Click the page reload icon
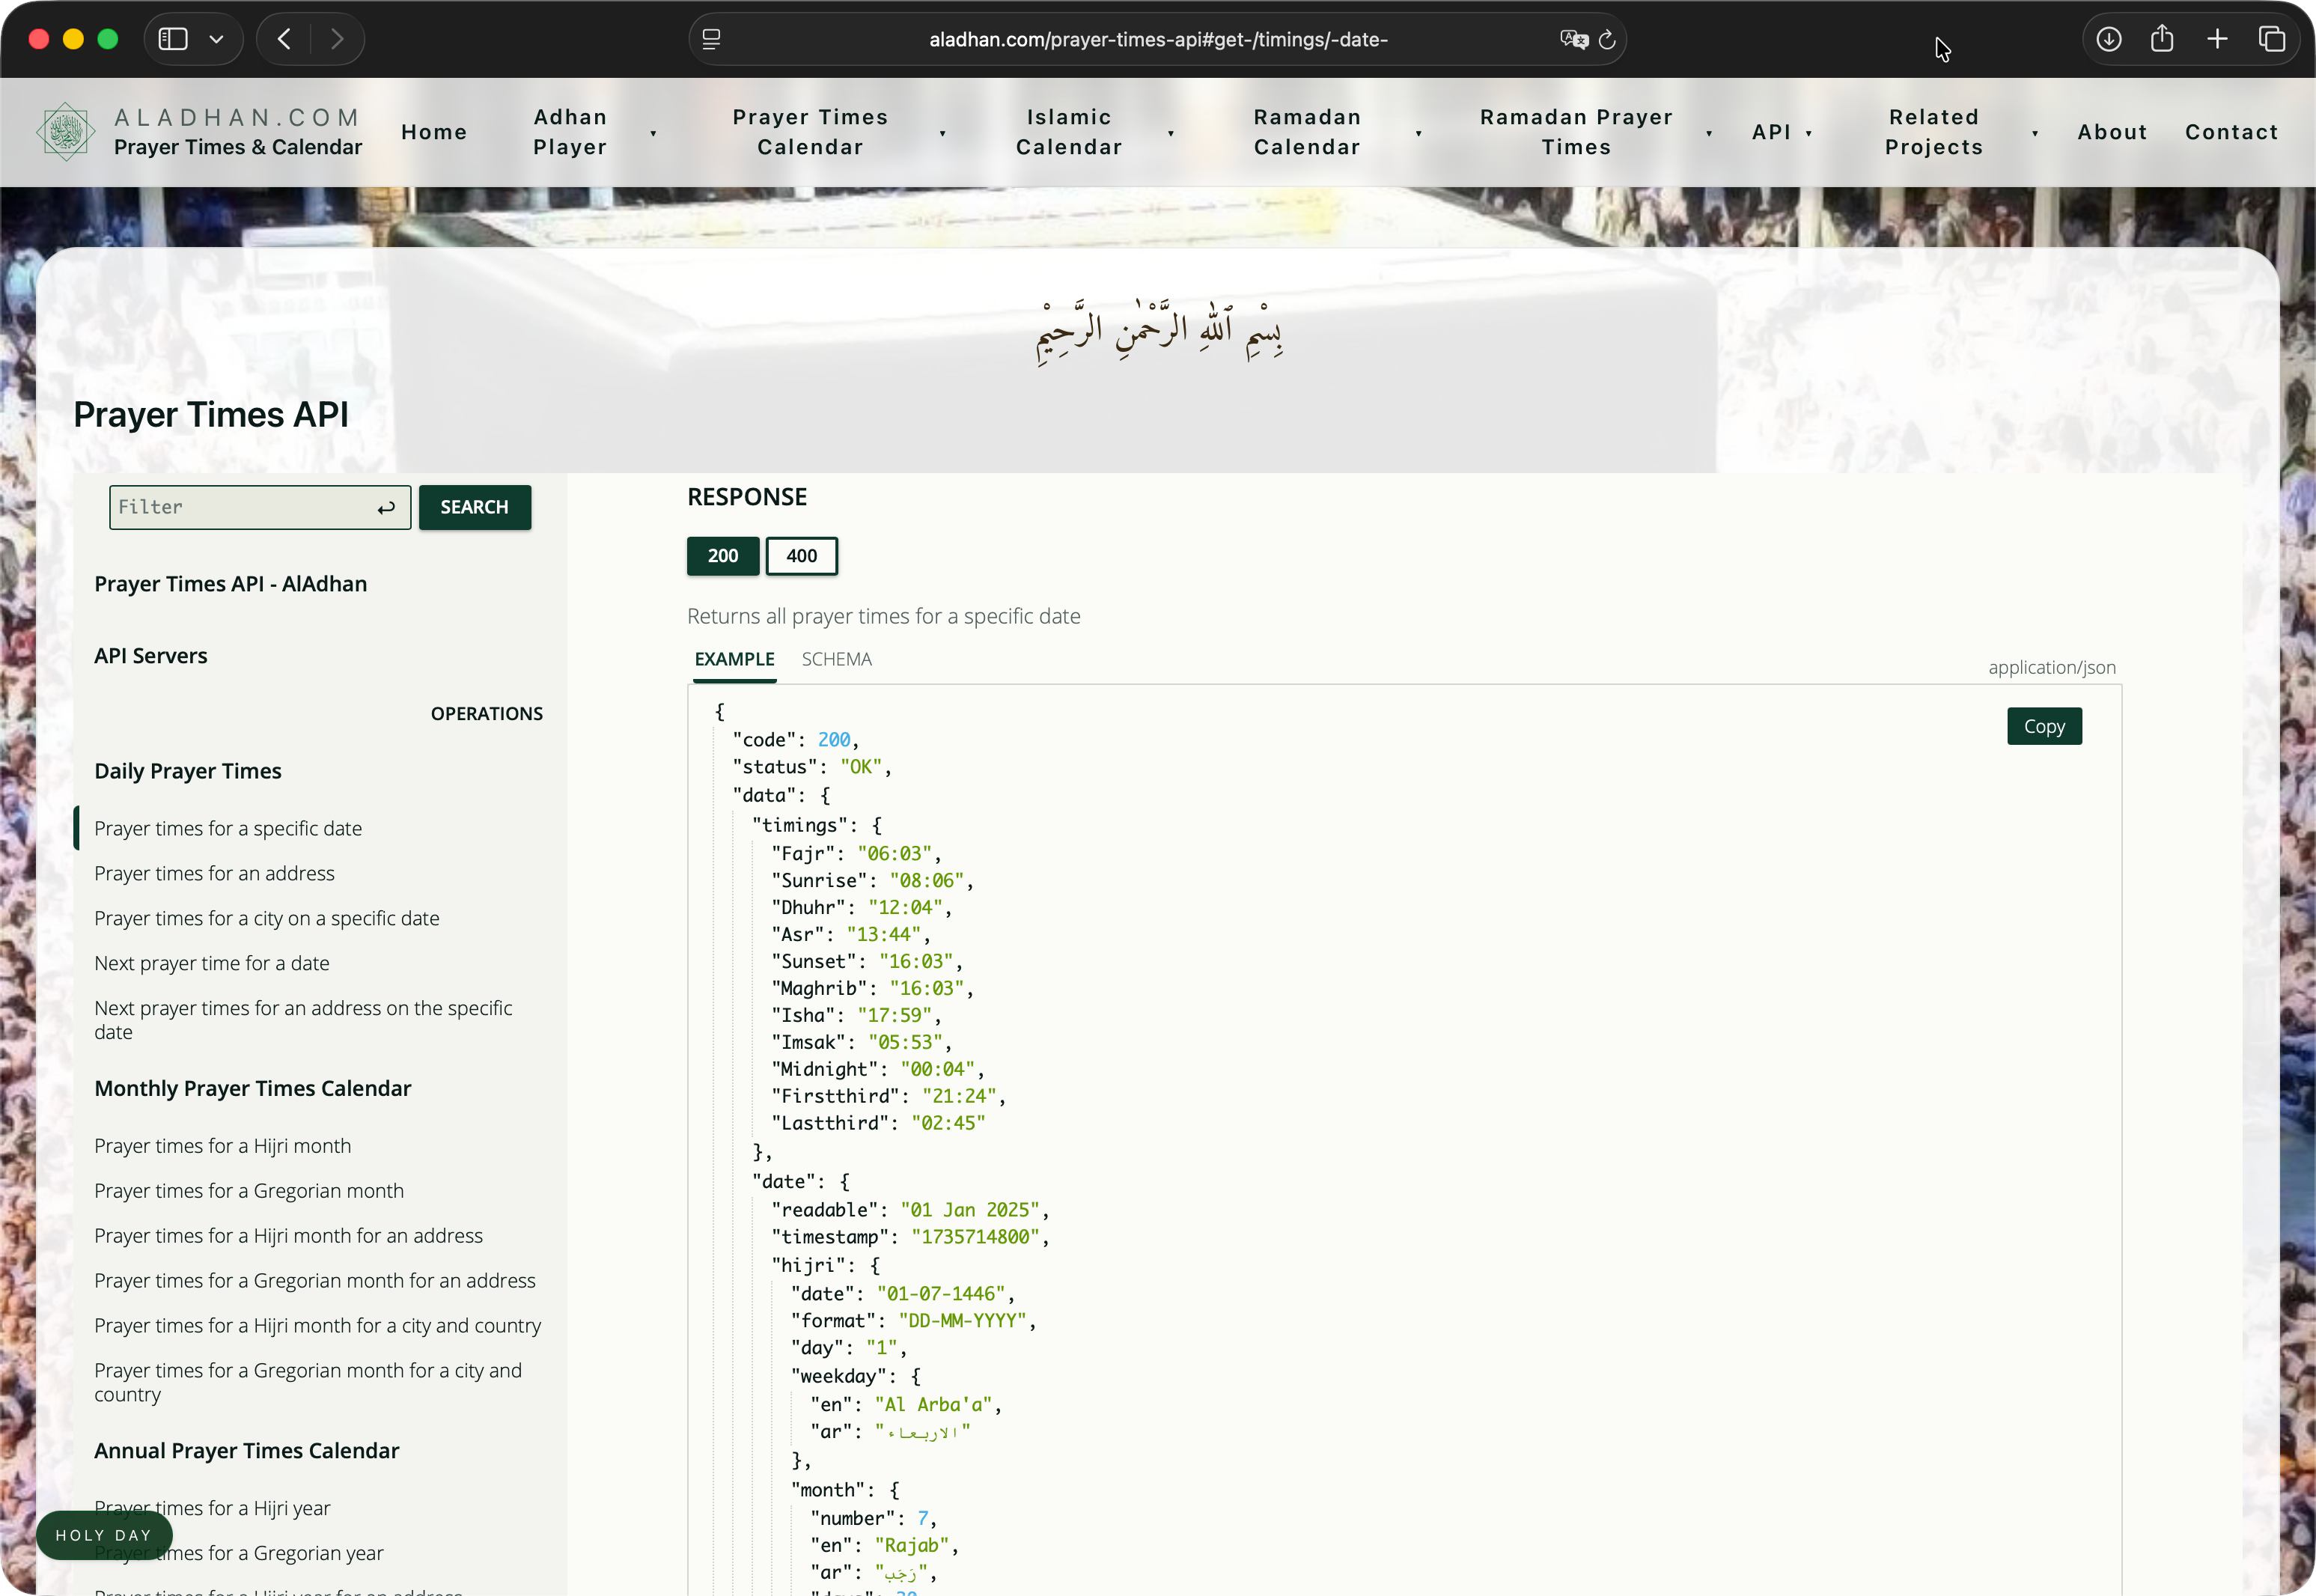 coord(1607,40)
